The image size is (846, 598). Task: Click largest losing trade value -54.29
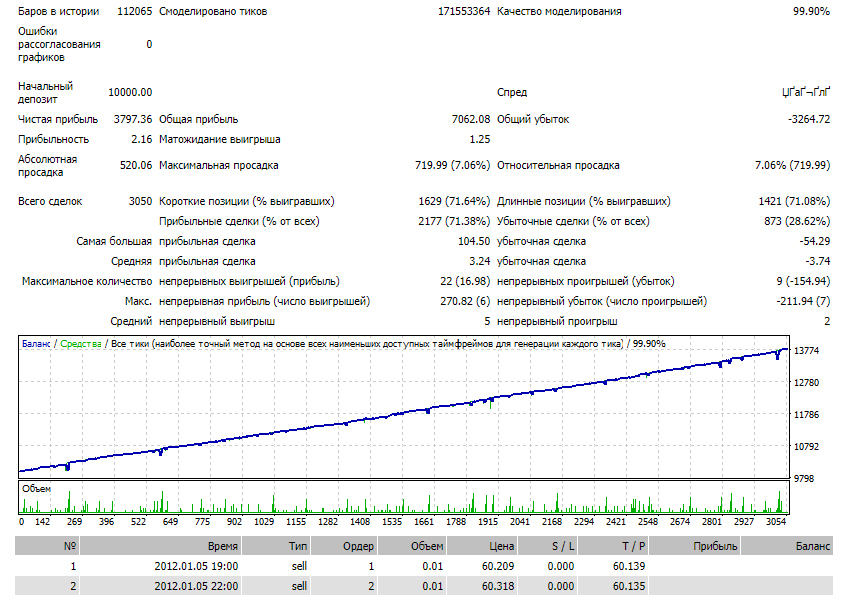coord(815,241)
